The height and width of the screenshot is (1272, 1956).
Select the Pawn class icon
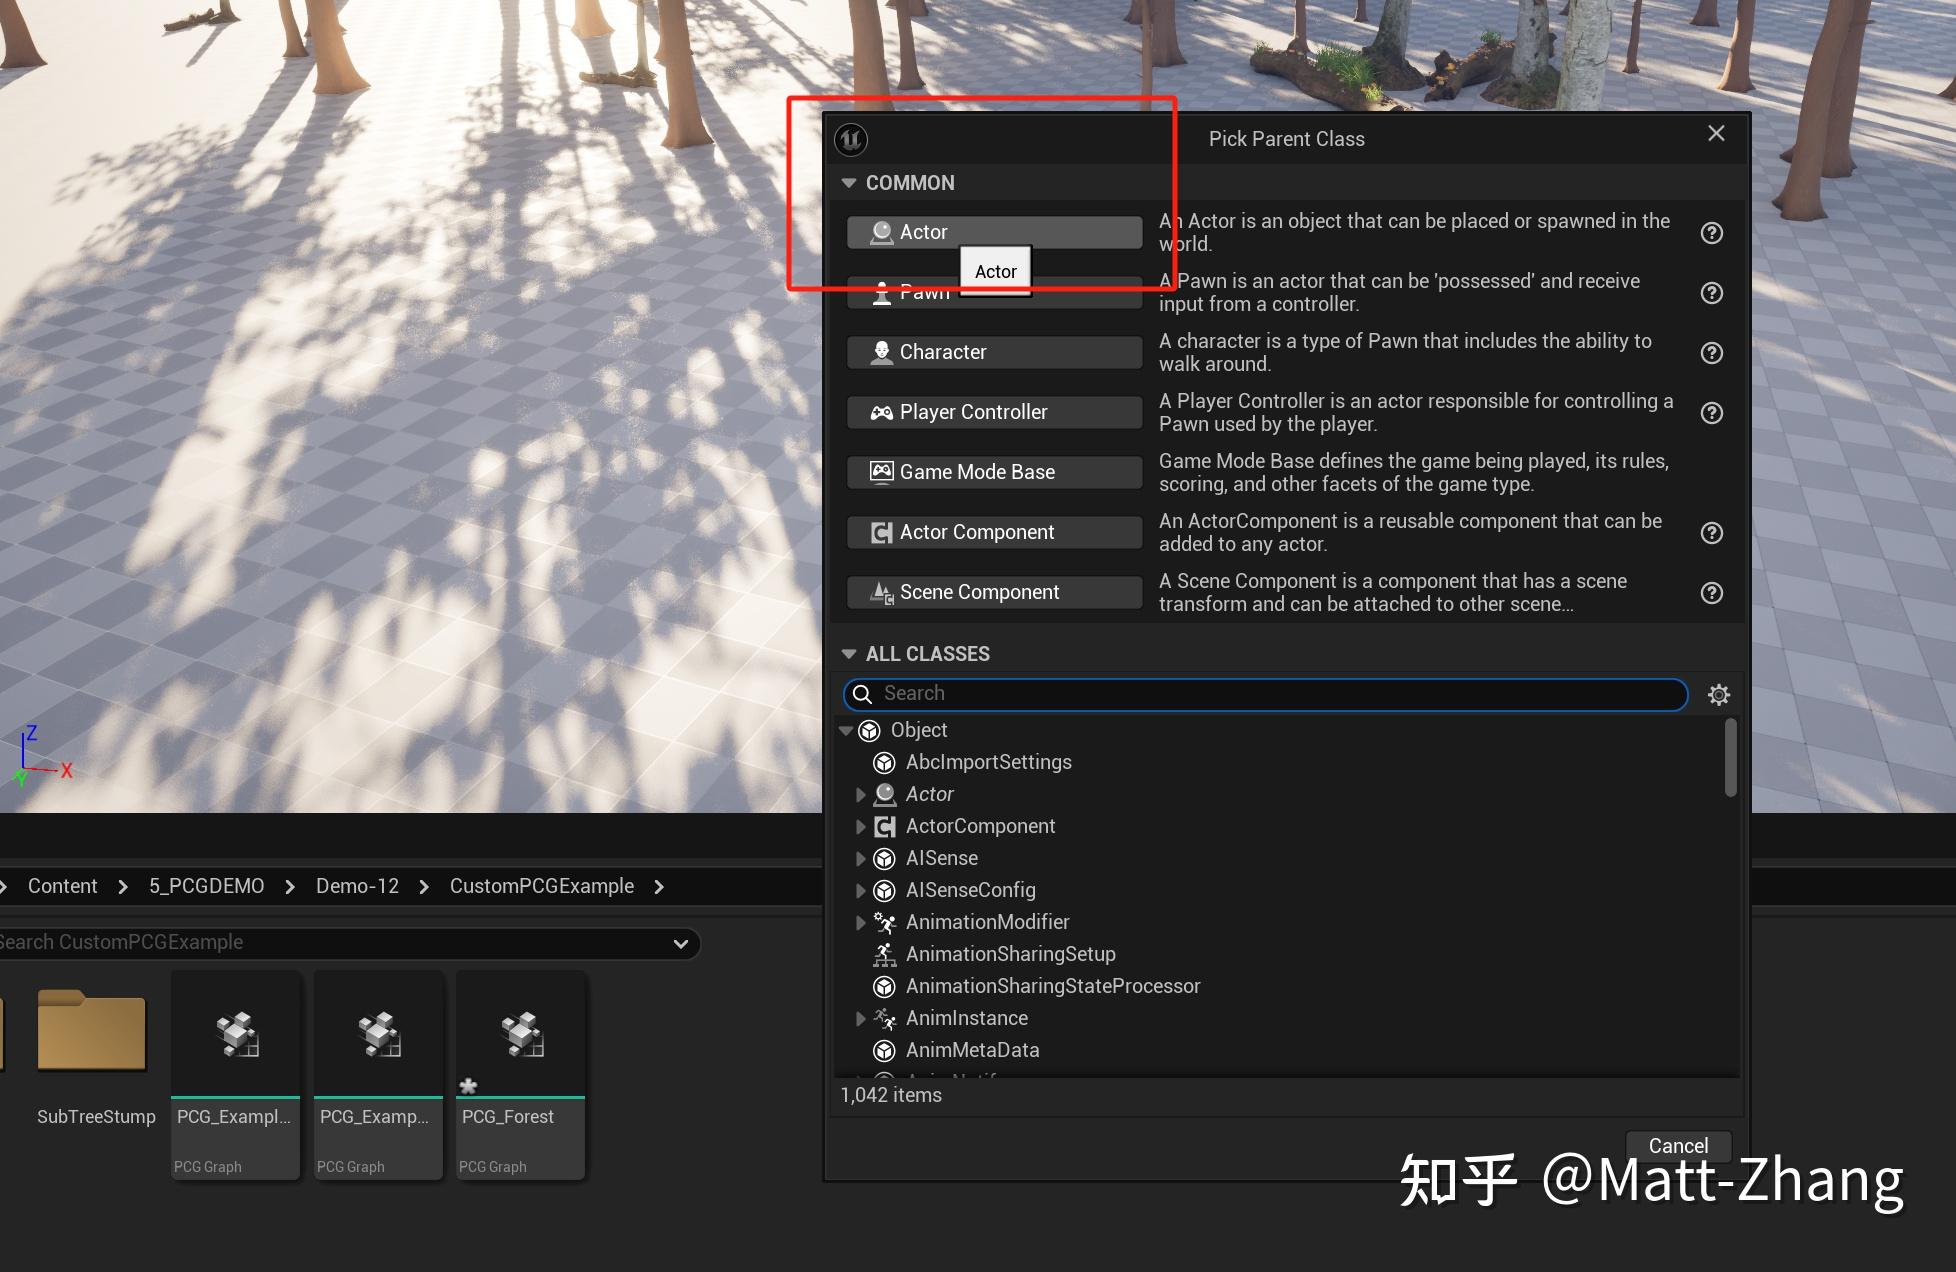(x=881, y=292)
